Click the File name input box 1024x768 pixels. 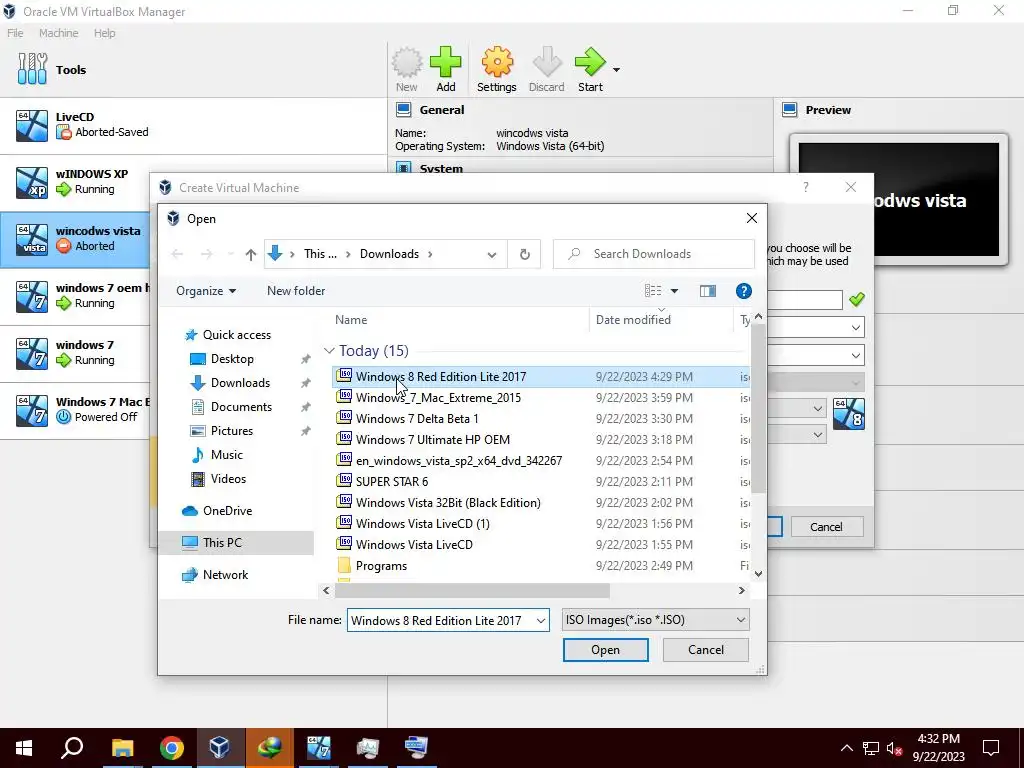tap(447, 620)
